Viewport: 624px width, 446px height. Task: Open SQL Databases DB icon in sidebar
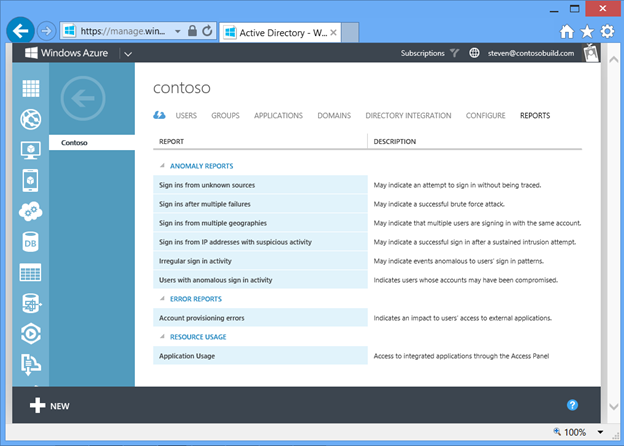pos(31,242)
